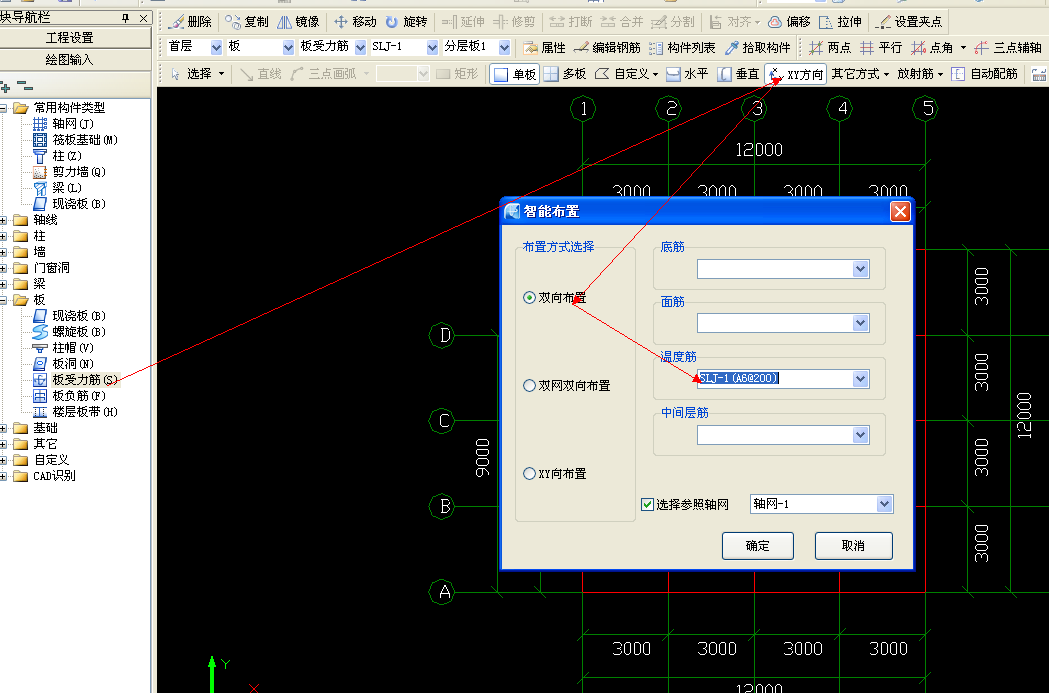This screenshot has width=1049, height=693.
Task: Select the XY向布置 radio option
Action: click(x=529, y=474)
